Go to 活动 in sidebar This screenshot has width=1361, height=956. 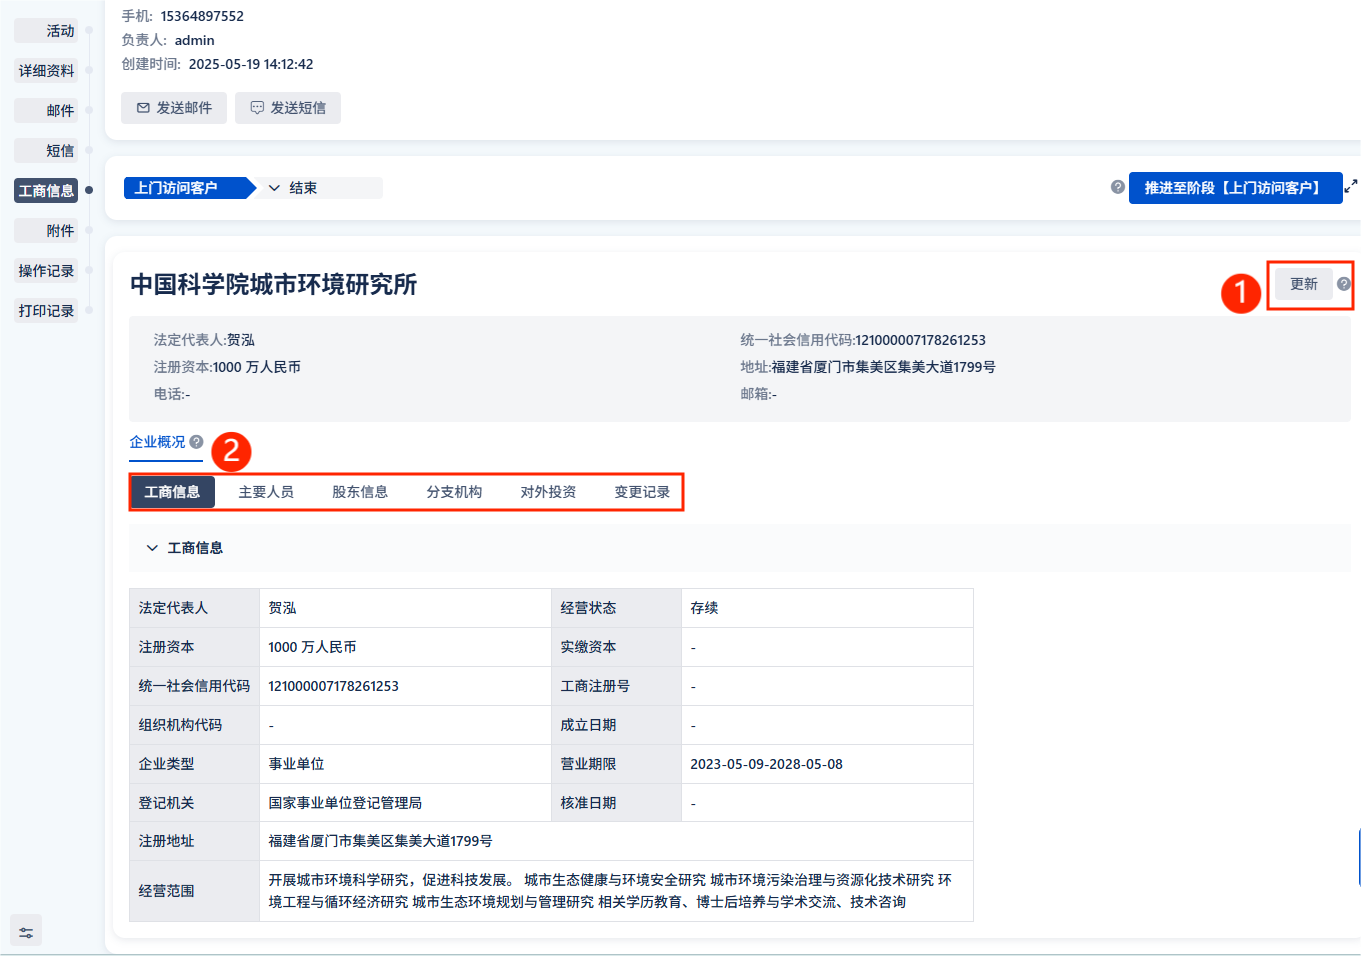tap(46, 31)
